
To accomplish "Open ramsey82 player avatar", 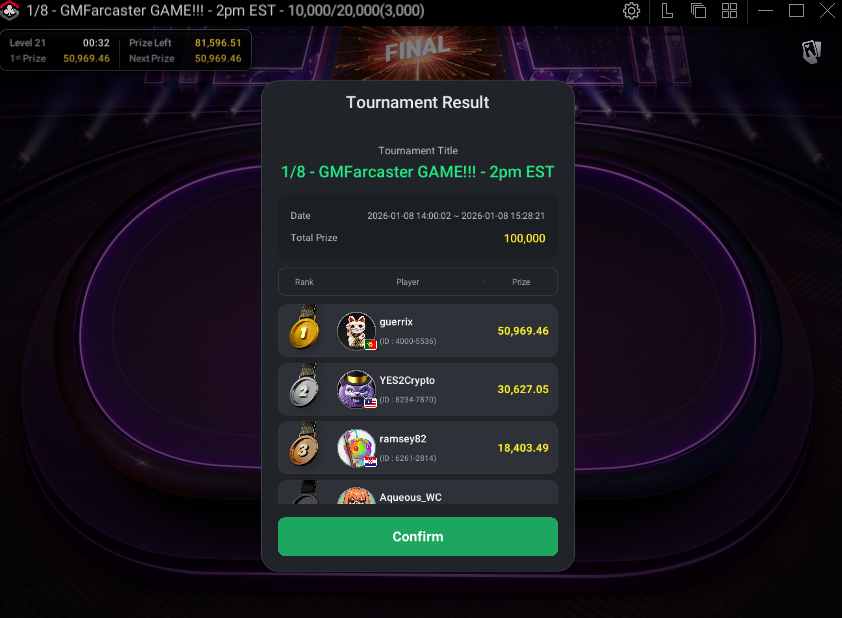I will coord(356,448).
